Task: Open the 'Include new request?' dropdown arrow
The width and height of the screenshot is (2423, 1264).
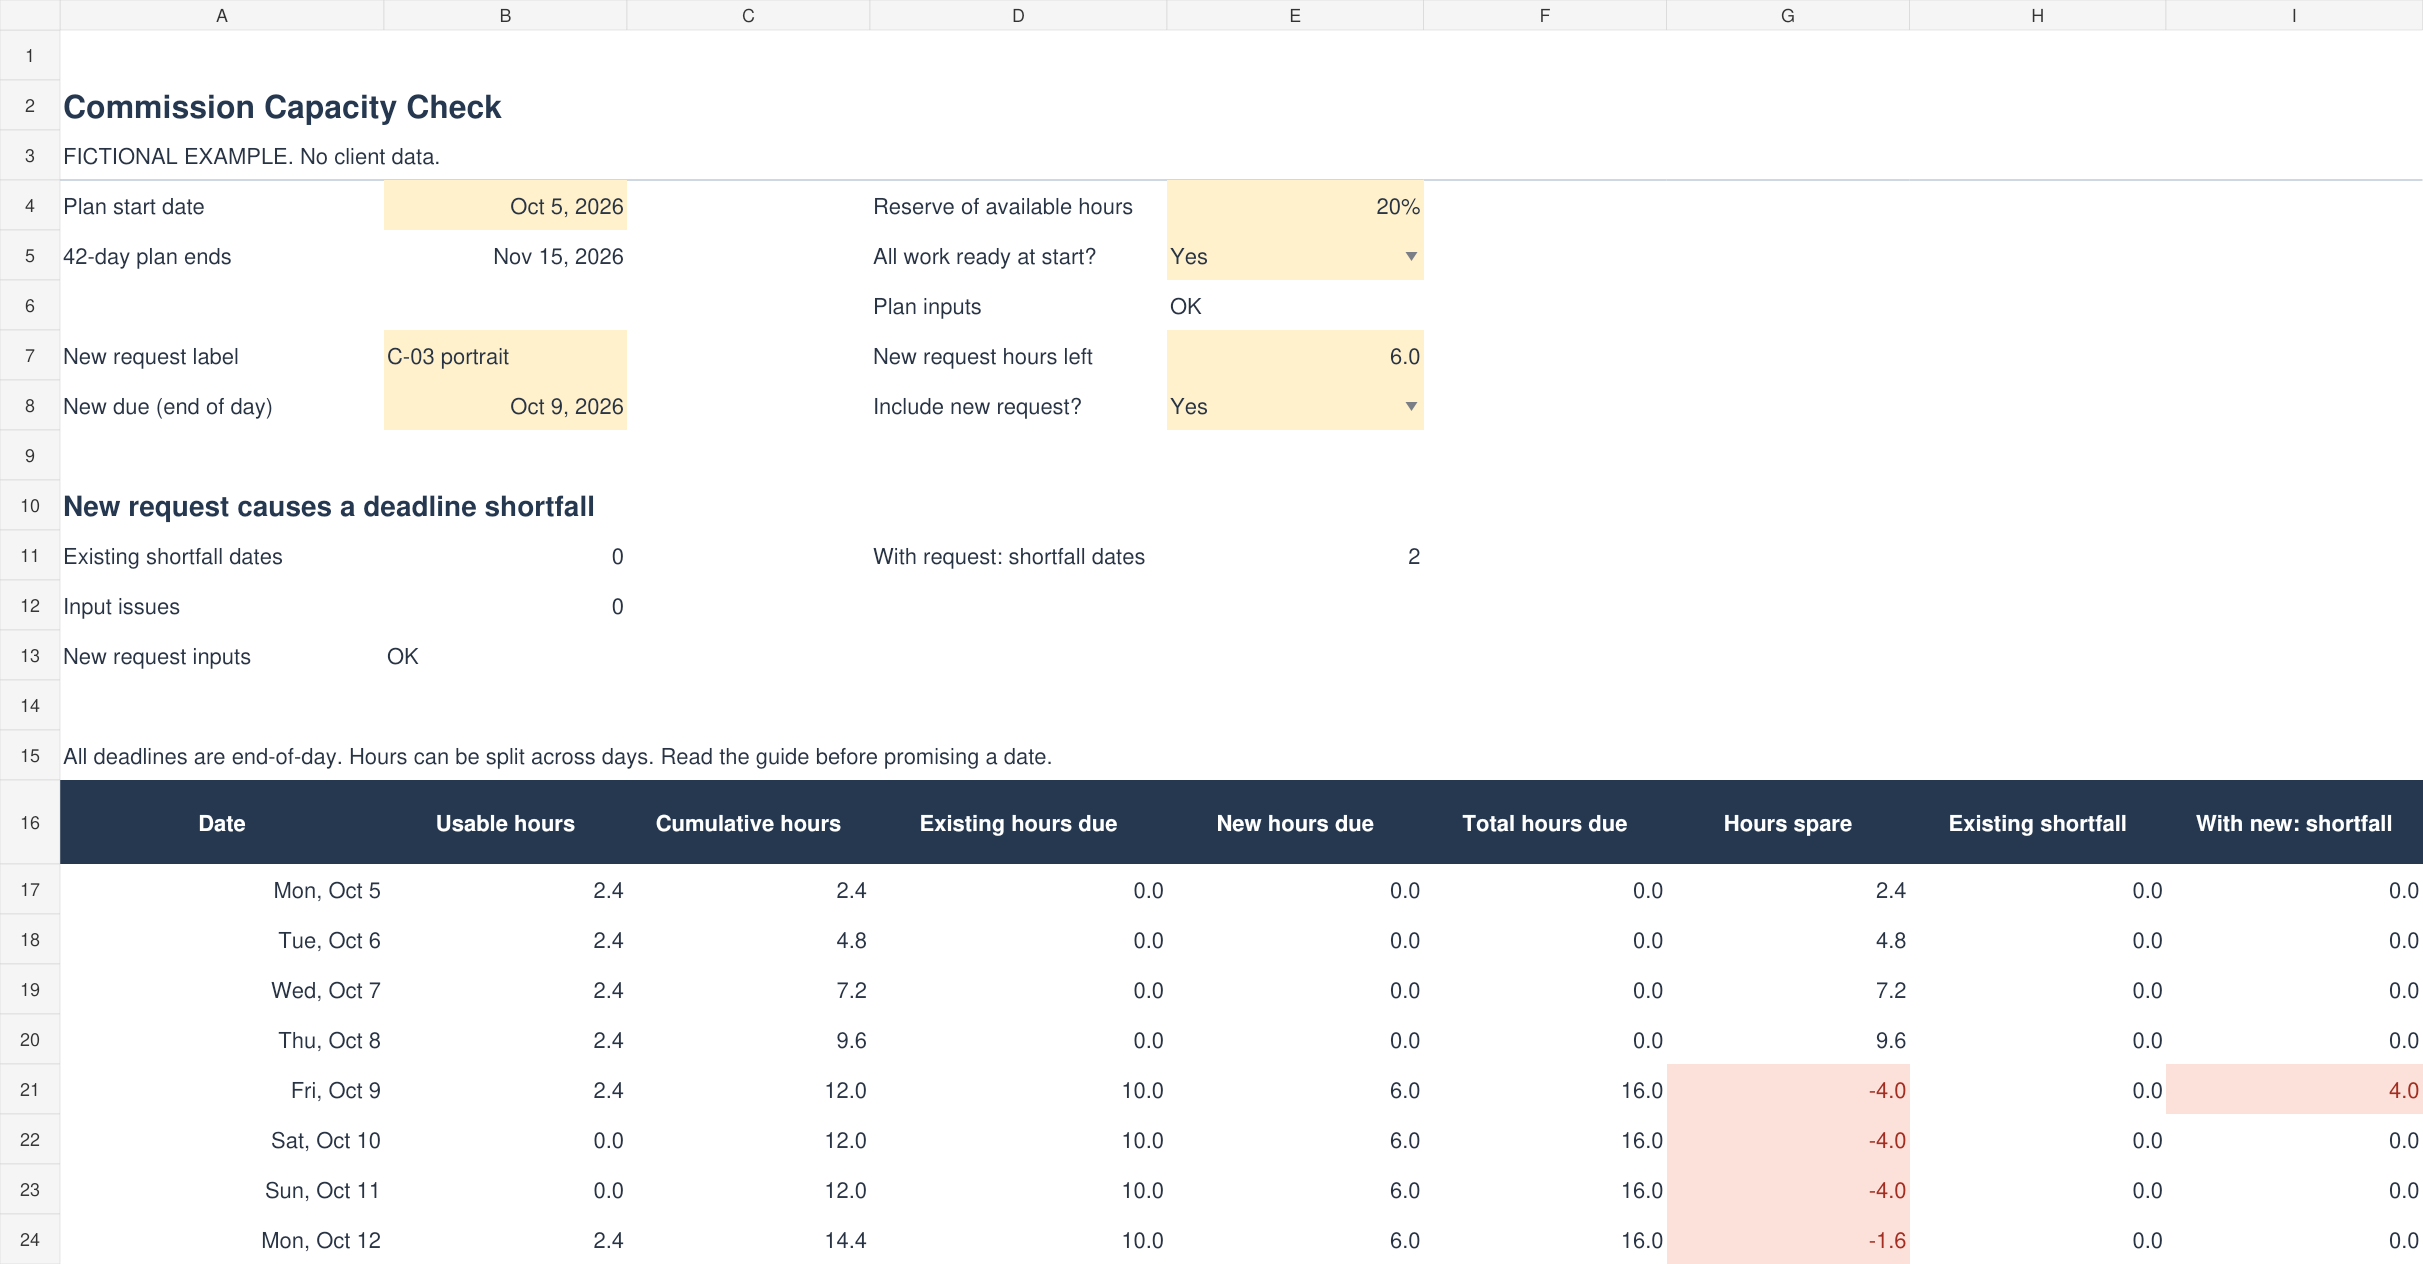Action: [1410, 406]
